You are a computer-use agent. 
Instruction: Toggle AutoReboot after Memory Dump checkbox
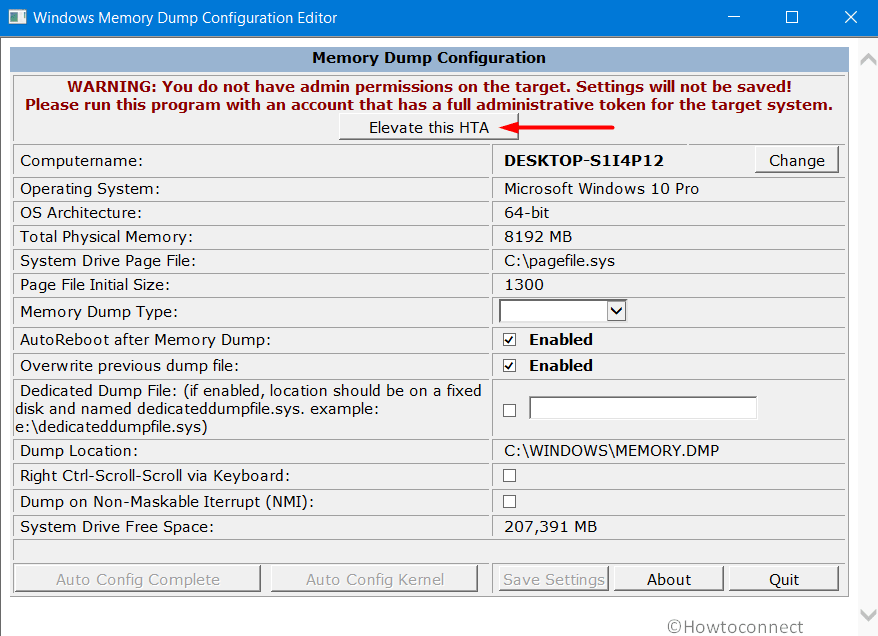509,340
